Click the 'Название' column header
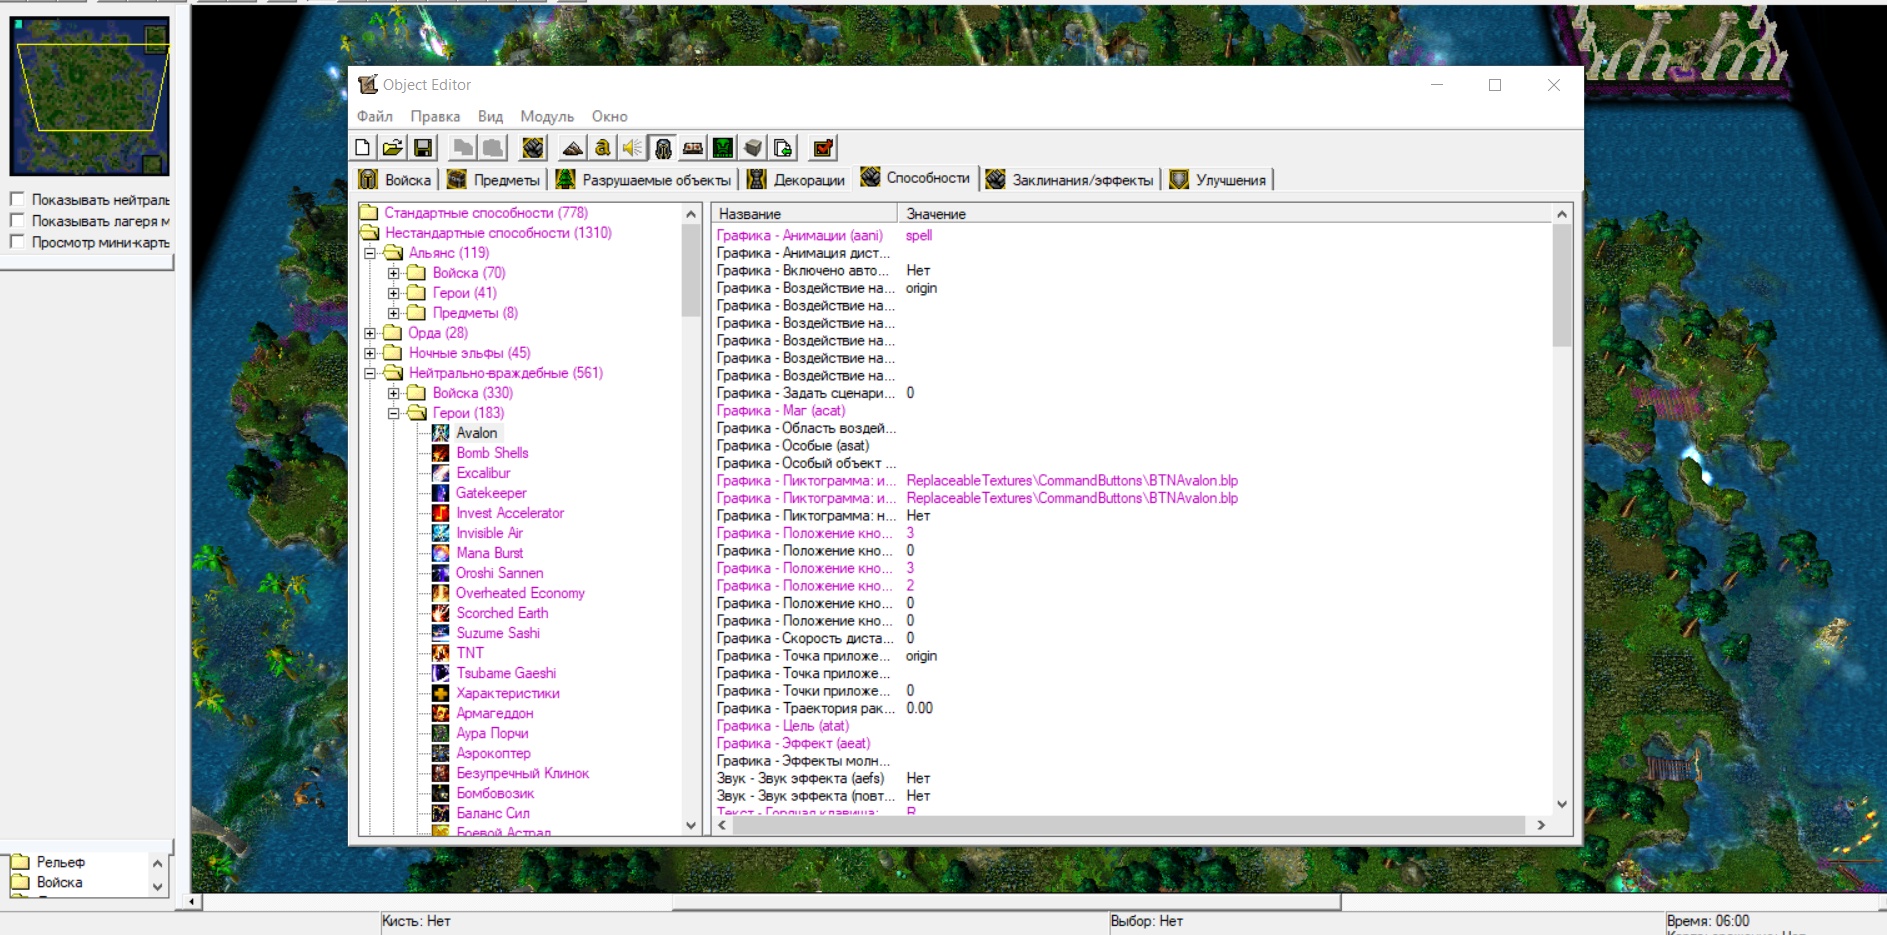 click(804, 214)
